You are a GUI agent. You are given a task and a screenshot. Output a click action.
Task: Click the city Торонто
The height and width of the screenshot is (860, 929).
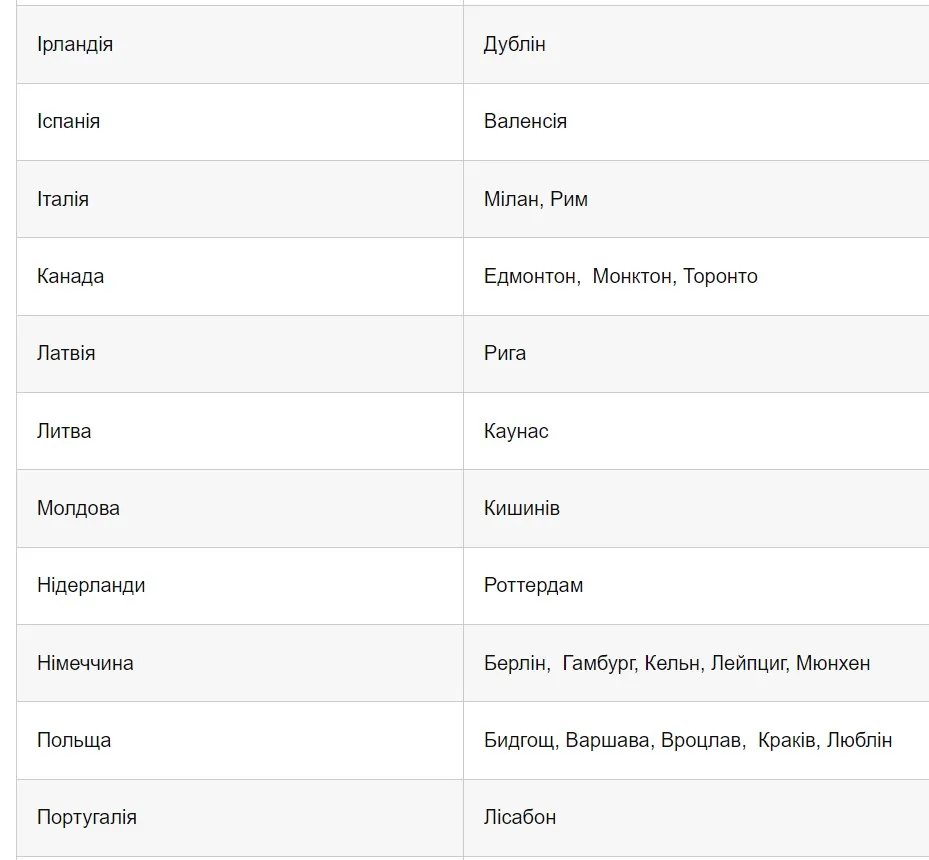[x=720, y=276]
